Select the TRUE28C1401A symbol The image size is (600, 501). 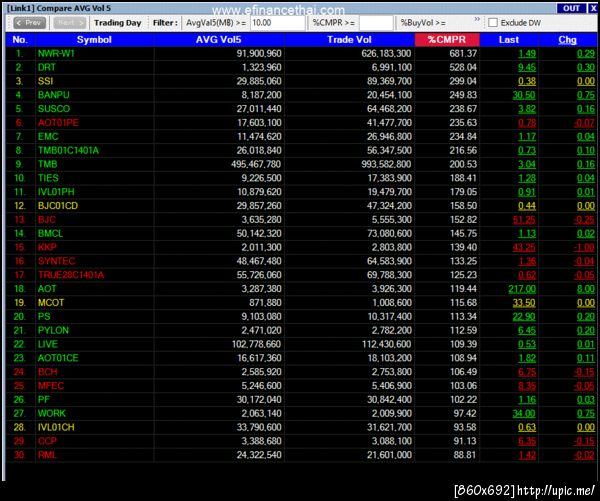pyautogui.click(x=71, y=275)
